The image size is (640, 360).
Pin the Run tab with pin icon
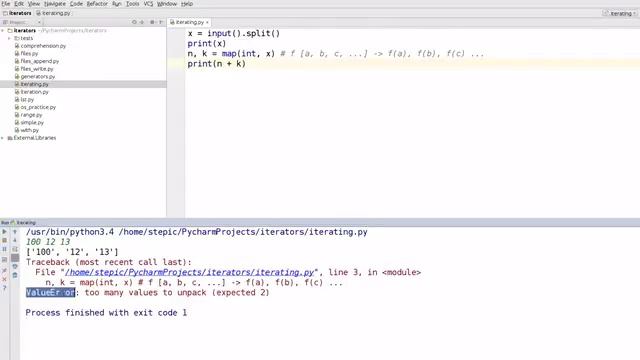tap(4, 271)
